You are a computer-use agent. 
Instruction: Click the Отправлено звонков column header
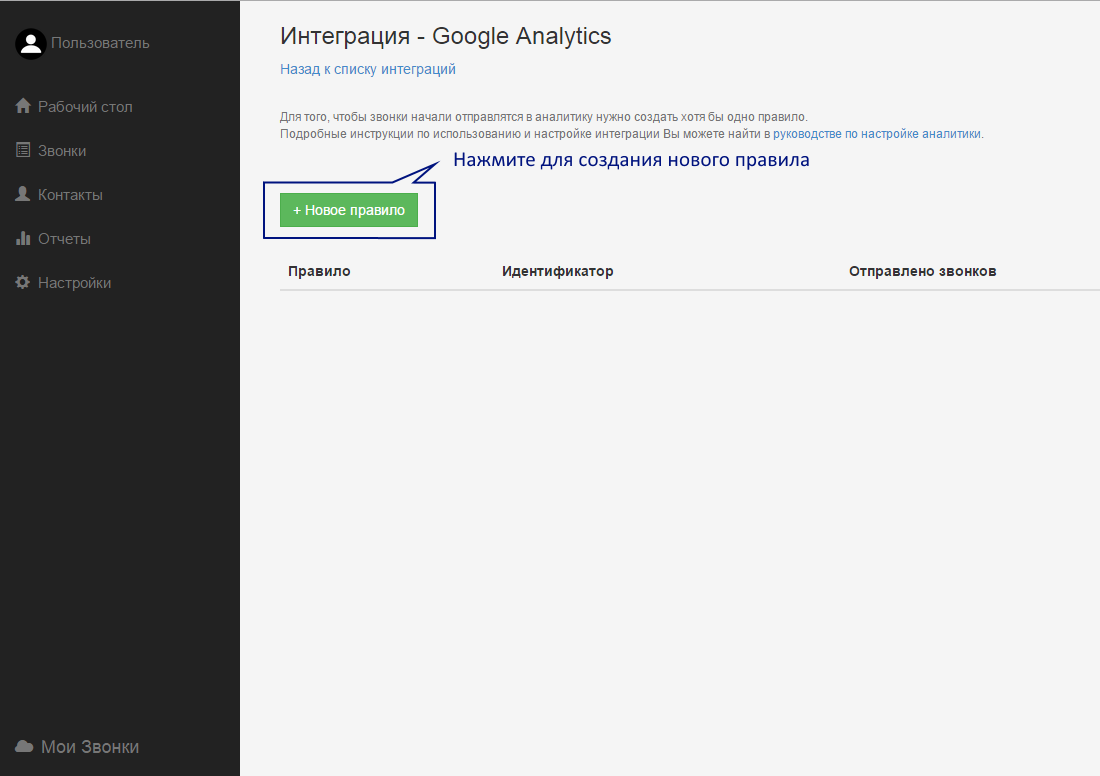tap(923, 271)
